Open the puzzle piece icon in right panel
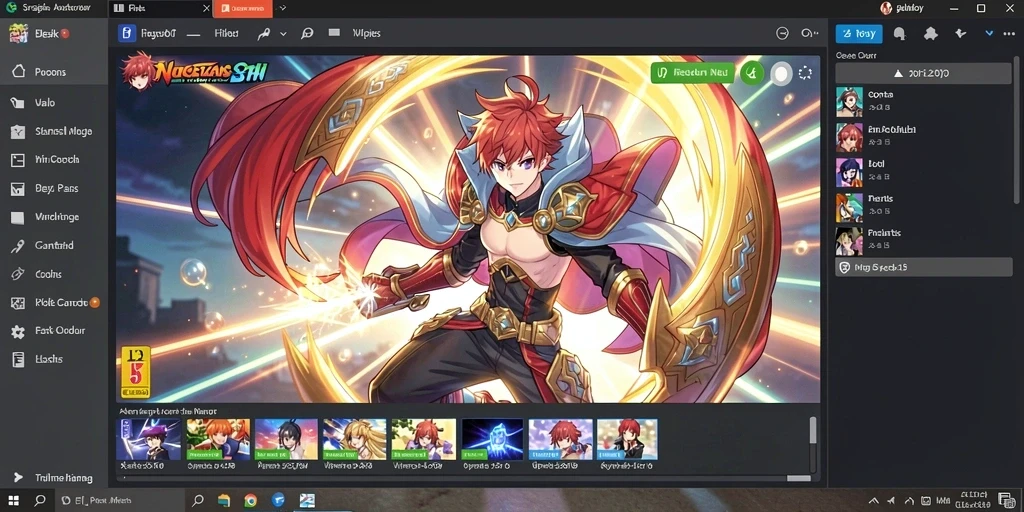The image size is (1024, 512). coord(931,34)
